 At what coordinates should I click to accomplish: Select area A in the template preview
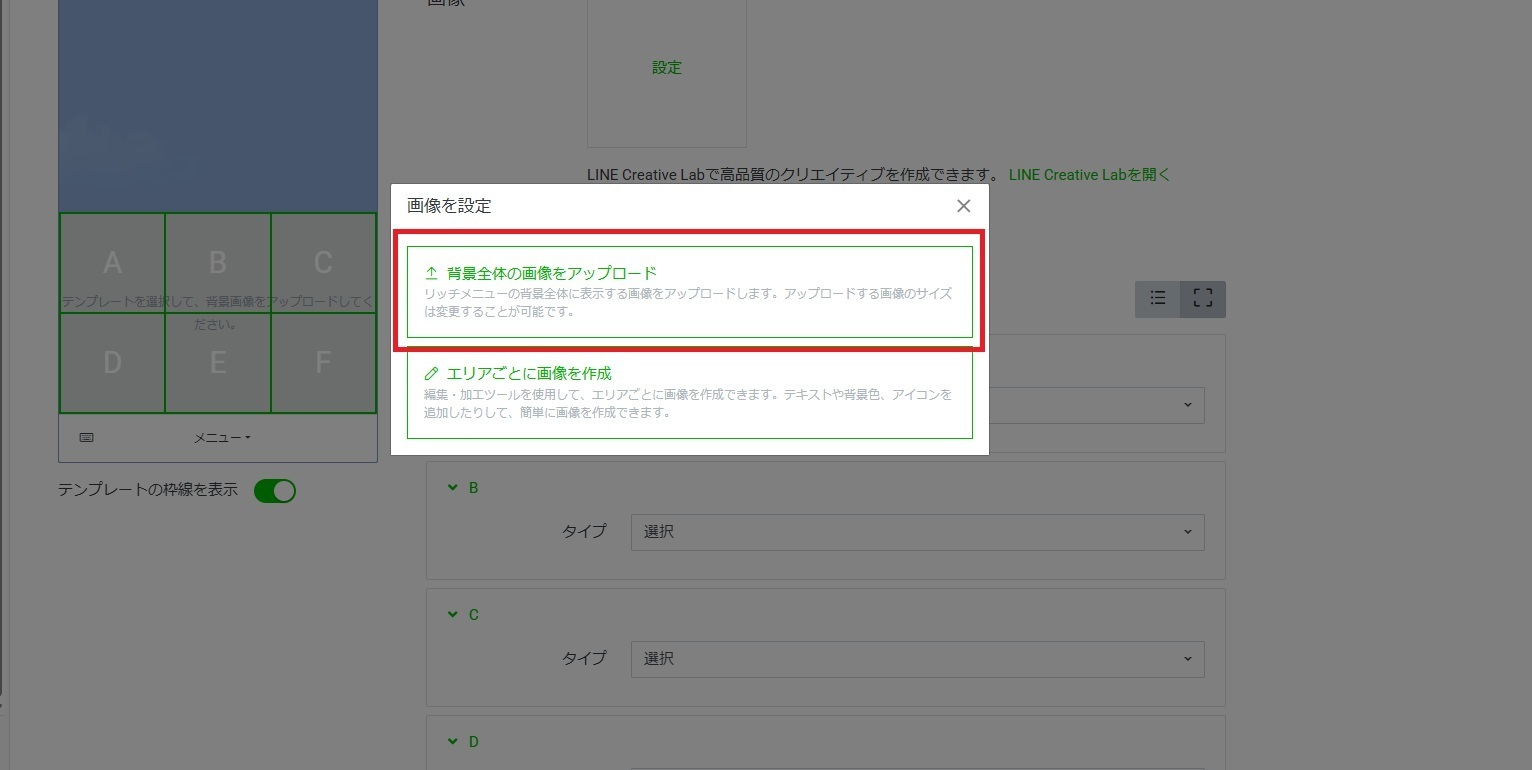point(112,263)
